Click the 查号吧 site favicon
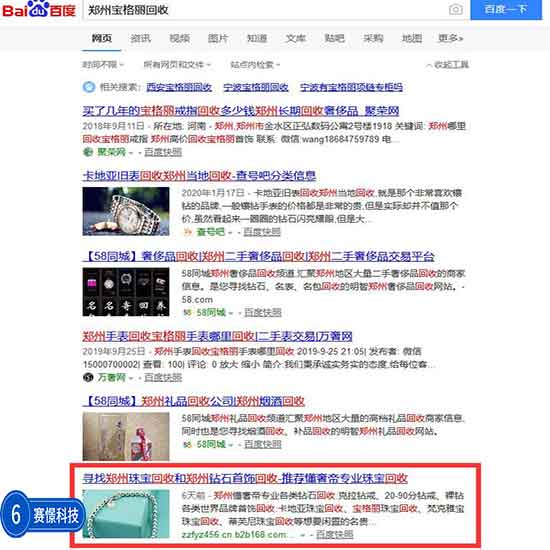Viewport: 550px width, 550px height. point(188,232)
